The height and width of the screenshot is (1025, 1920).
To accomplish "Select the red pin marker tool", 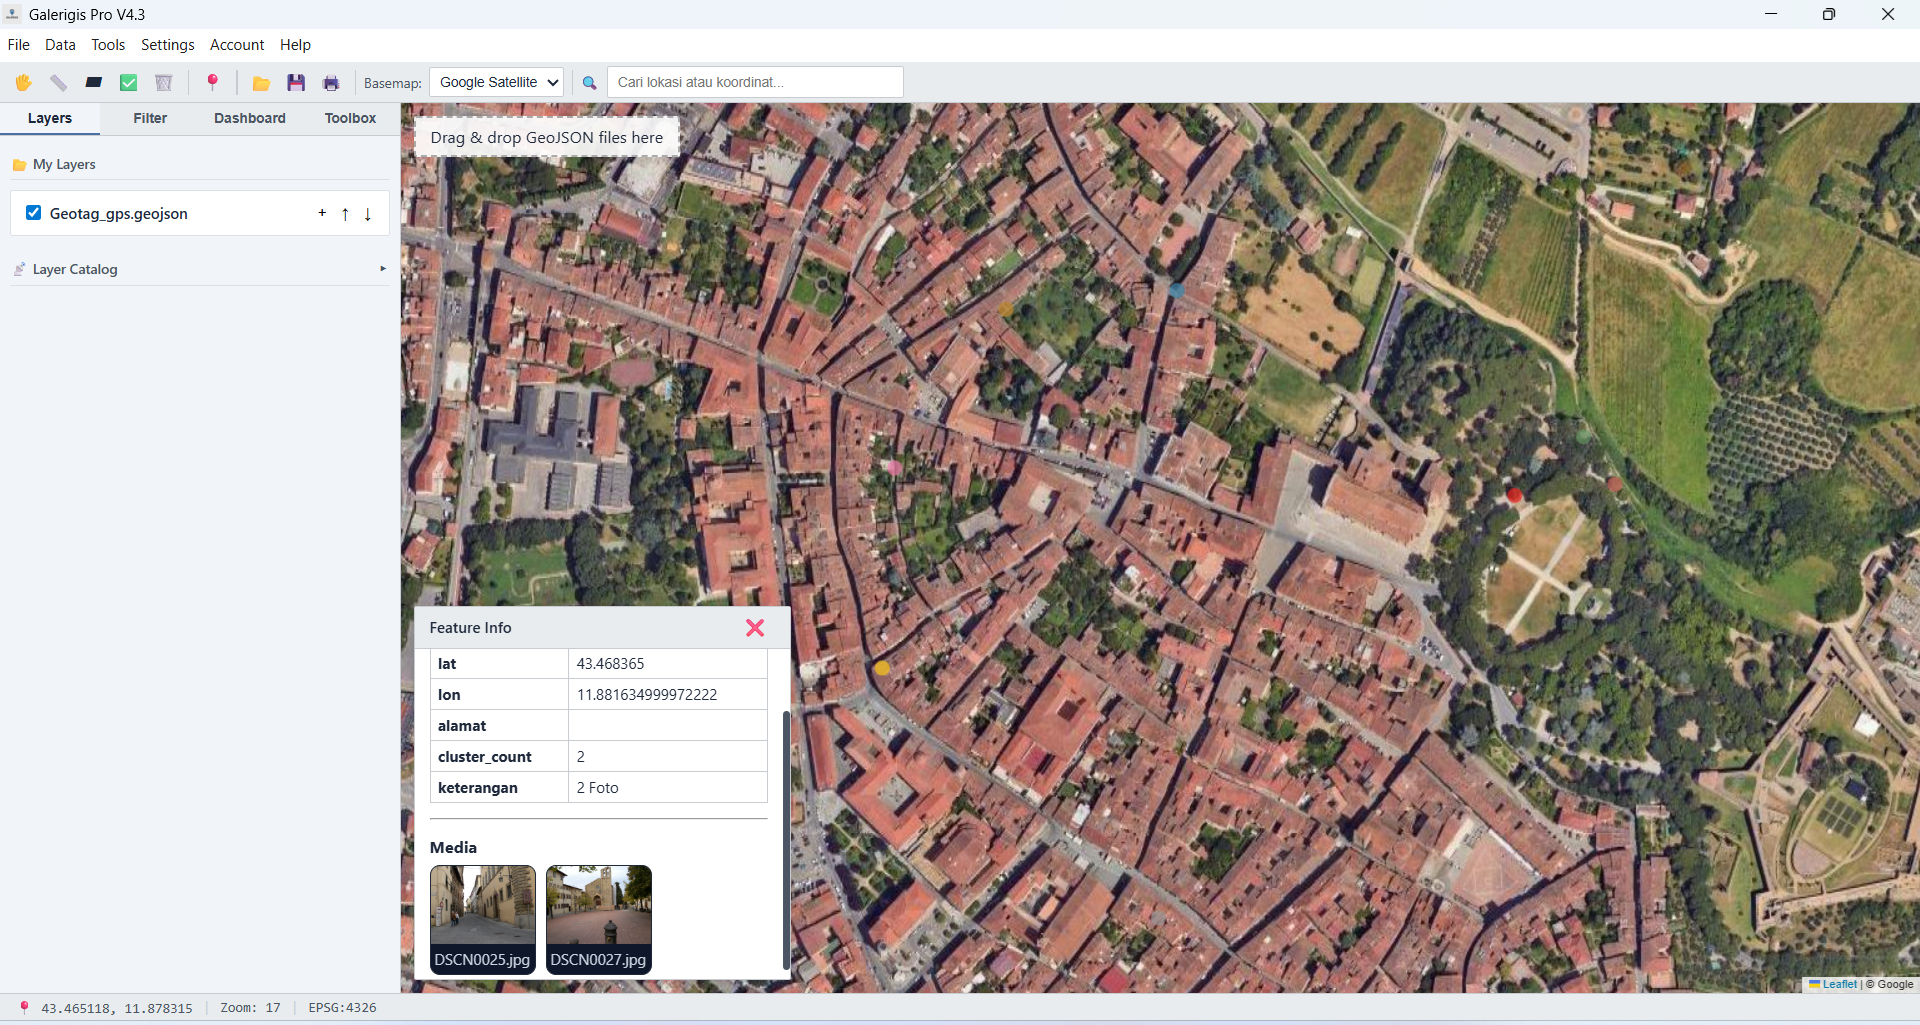I will point(212,82).
